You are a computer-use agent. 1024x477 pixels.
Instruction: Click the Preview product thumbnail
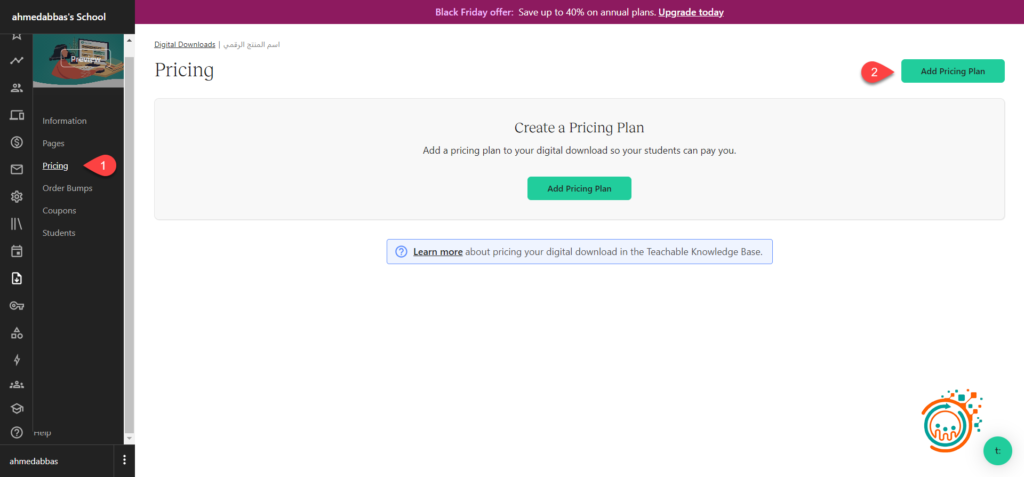pos(84,59)
